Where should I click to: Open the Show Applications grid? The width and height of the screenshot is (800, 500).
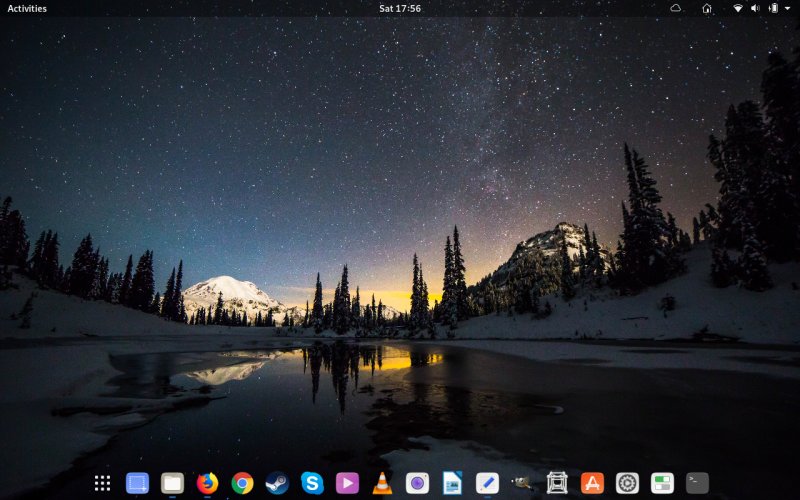pos(102,483)
